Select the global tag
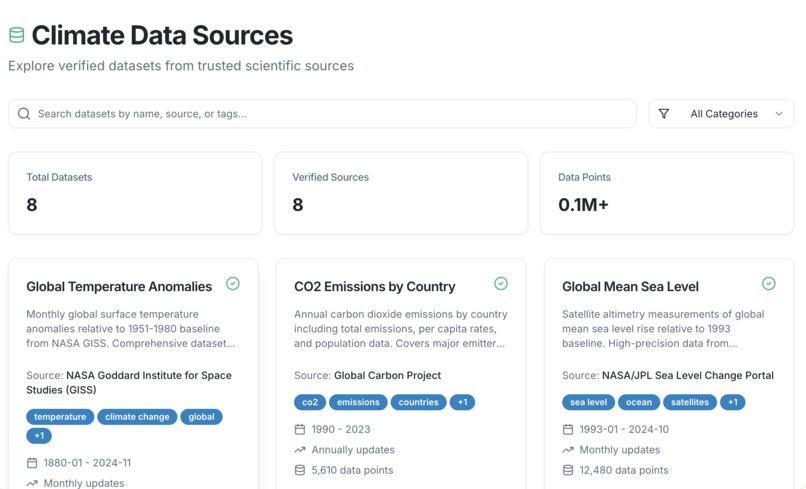The width and height of the screenshot is (806, 489). 202,416
